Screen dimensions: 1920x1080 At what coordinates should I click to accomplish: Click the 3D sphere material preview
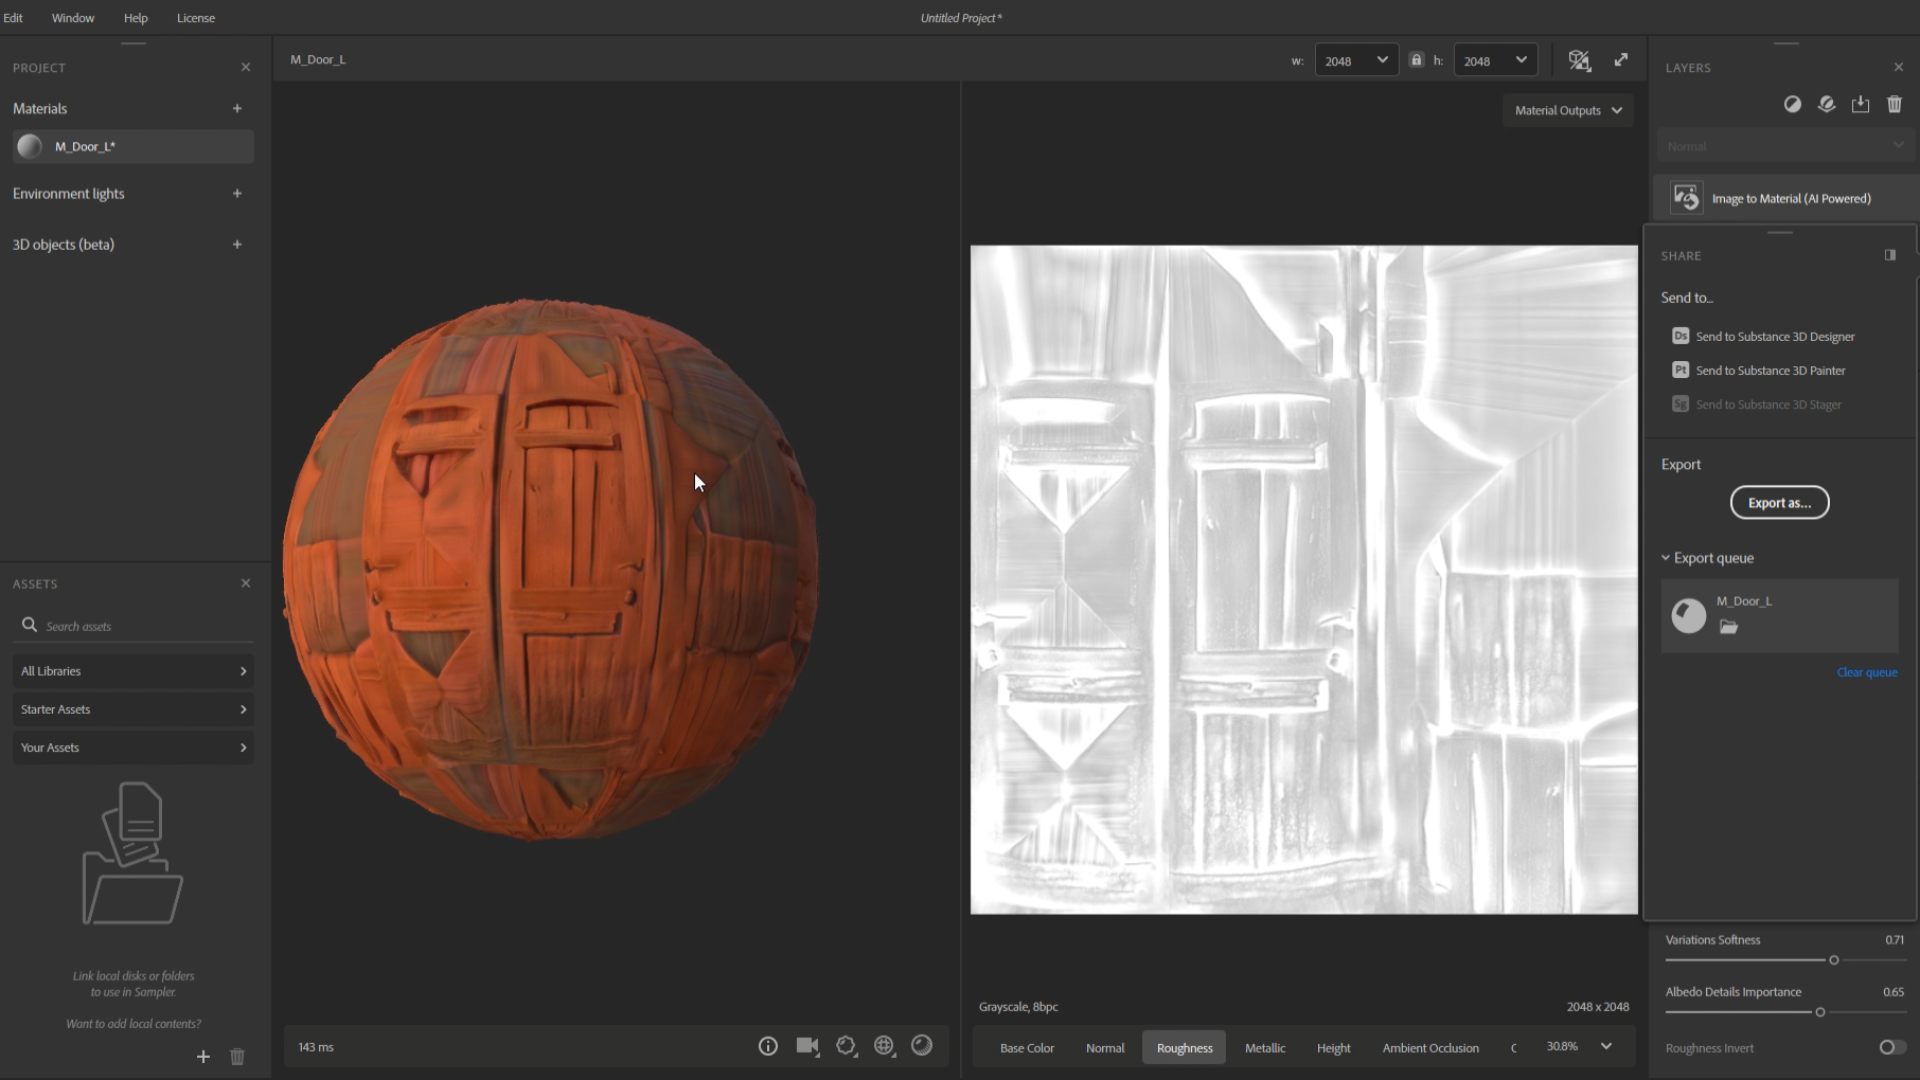tap(550, 568)
